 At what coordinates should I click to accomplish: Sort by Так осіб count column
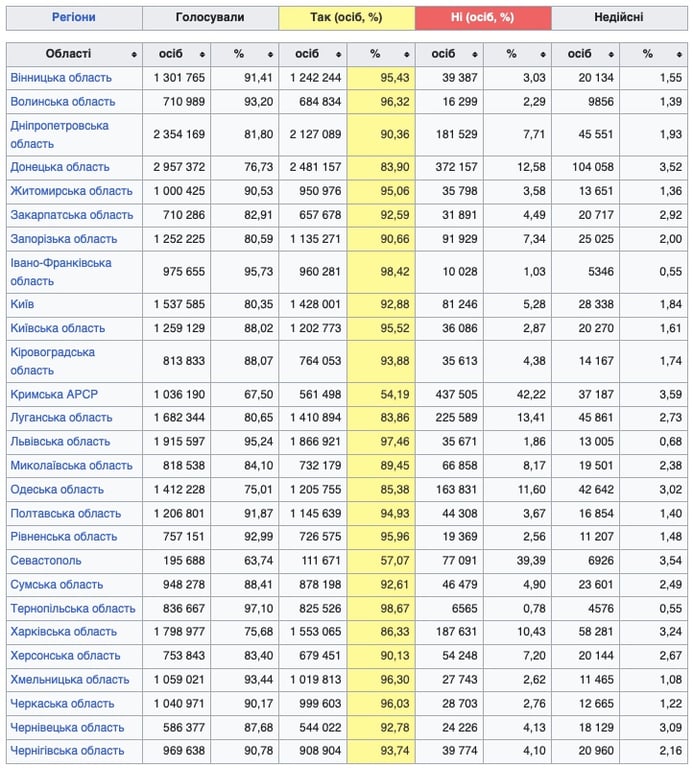pyautogui.click(x=339, y=54)
